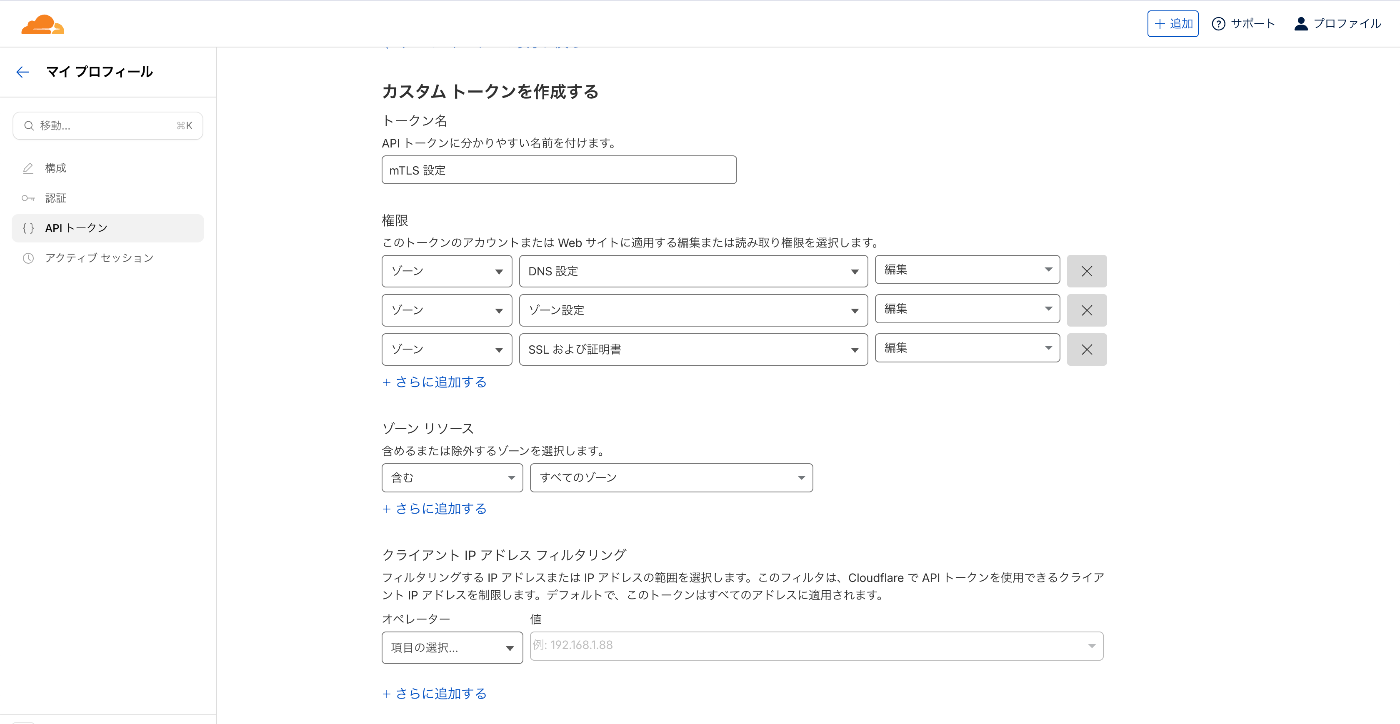Expand the オペレーター 項目の選択 dropdown
The width and height of the screenshot is (1400, 724).
452,648
